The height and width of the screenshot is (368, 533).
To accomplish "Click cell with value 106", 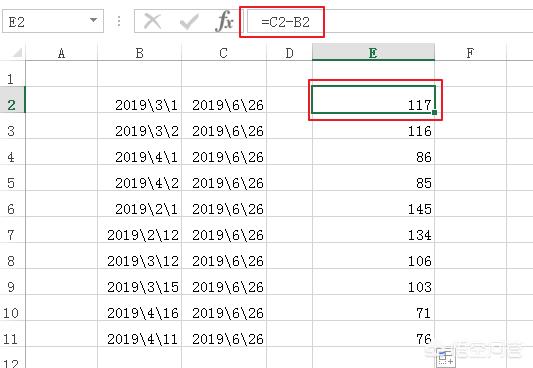I will click(373, 256).
